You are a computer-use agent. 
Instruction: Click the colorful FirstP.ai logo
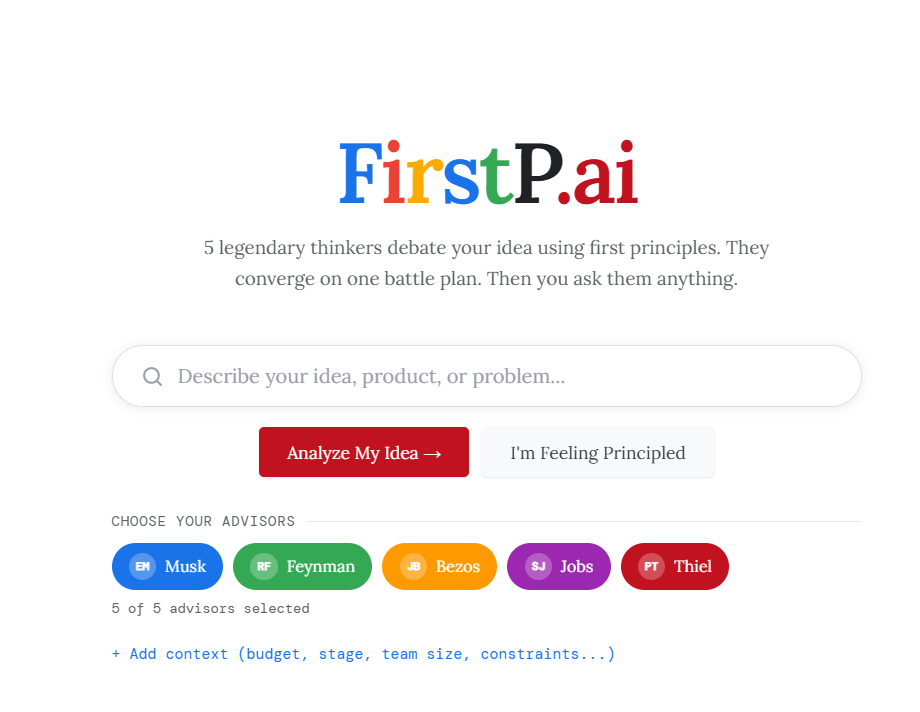[489, 173]
